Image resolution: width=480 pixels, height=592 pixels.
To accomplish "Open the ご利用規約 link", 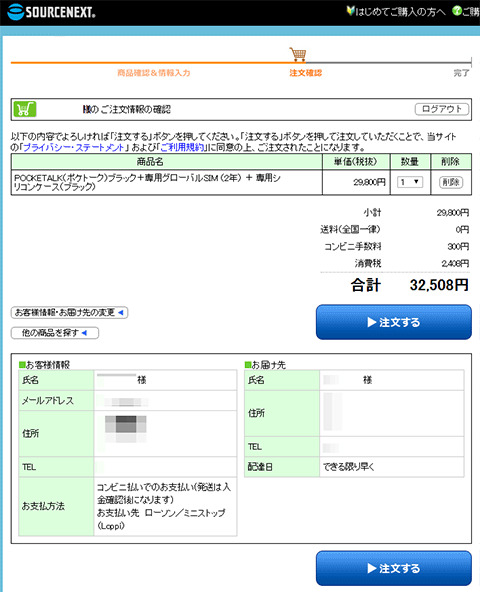I will [x=182, y=147].
